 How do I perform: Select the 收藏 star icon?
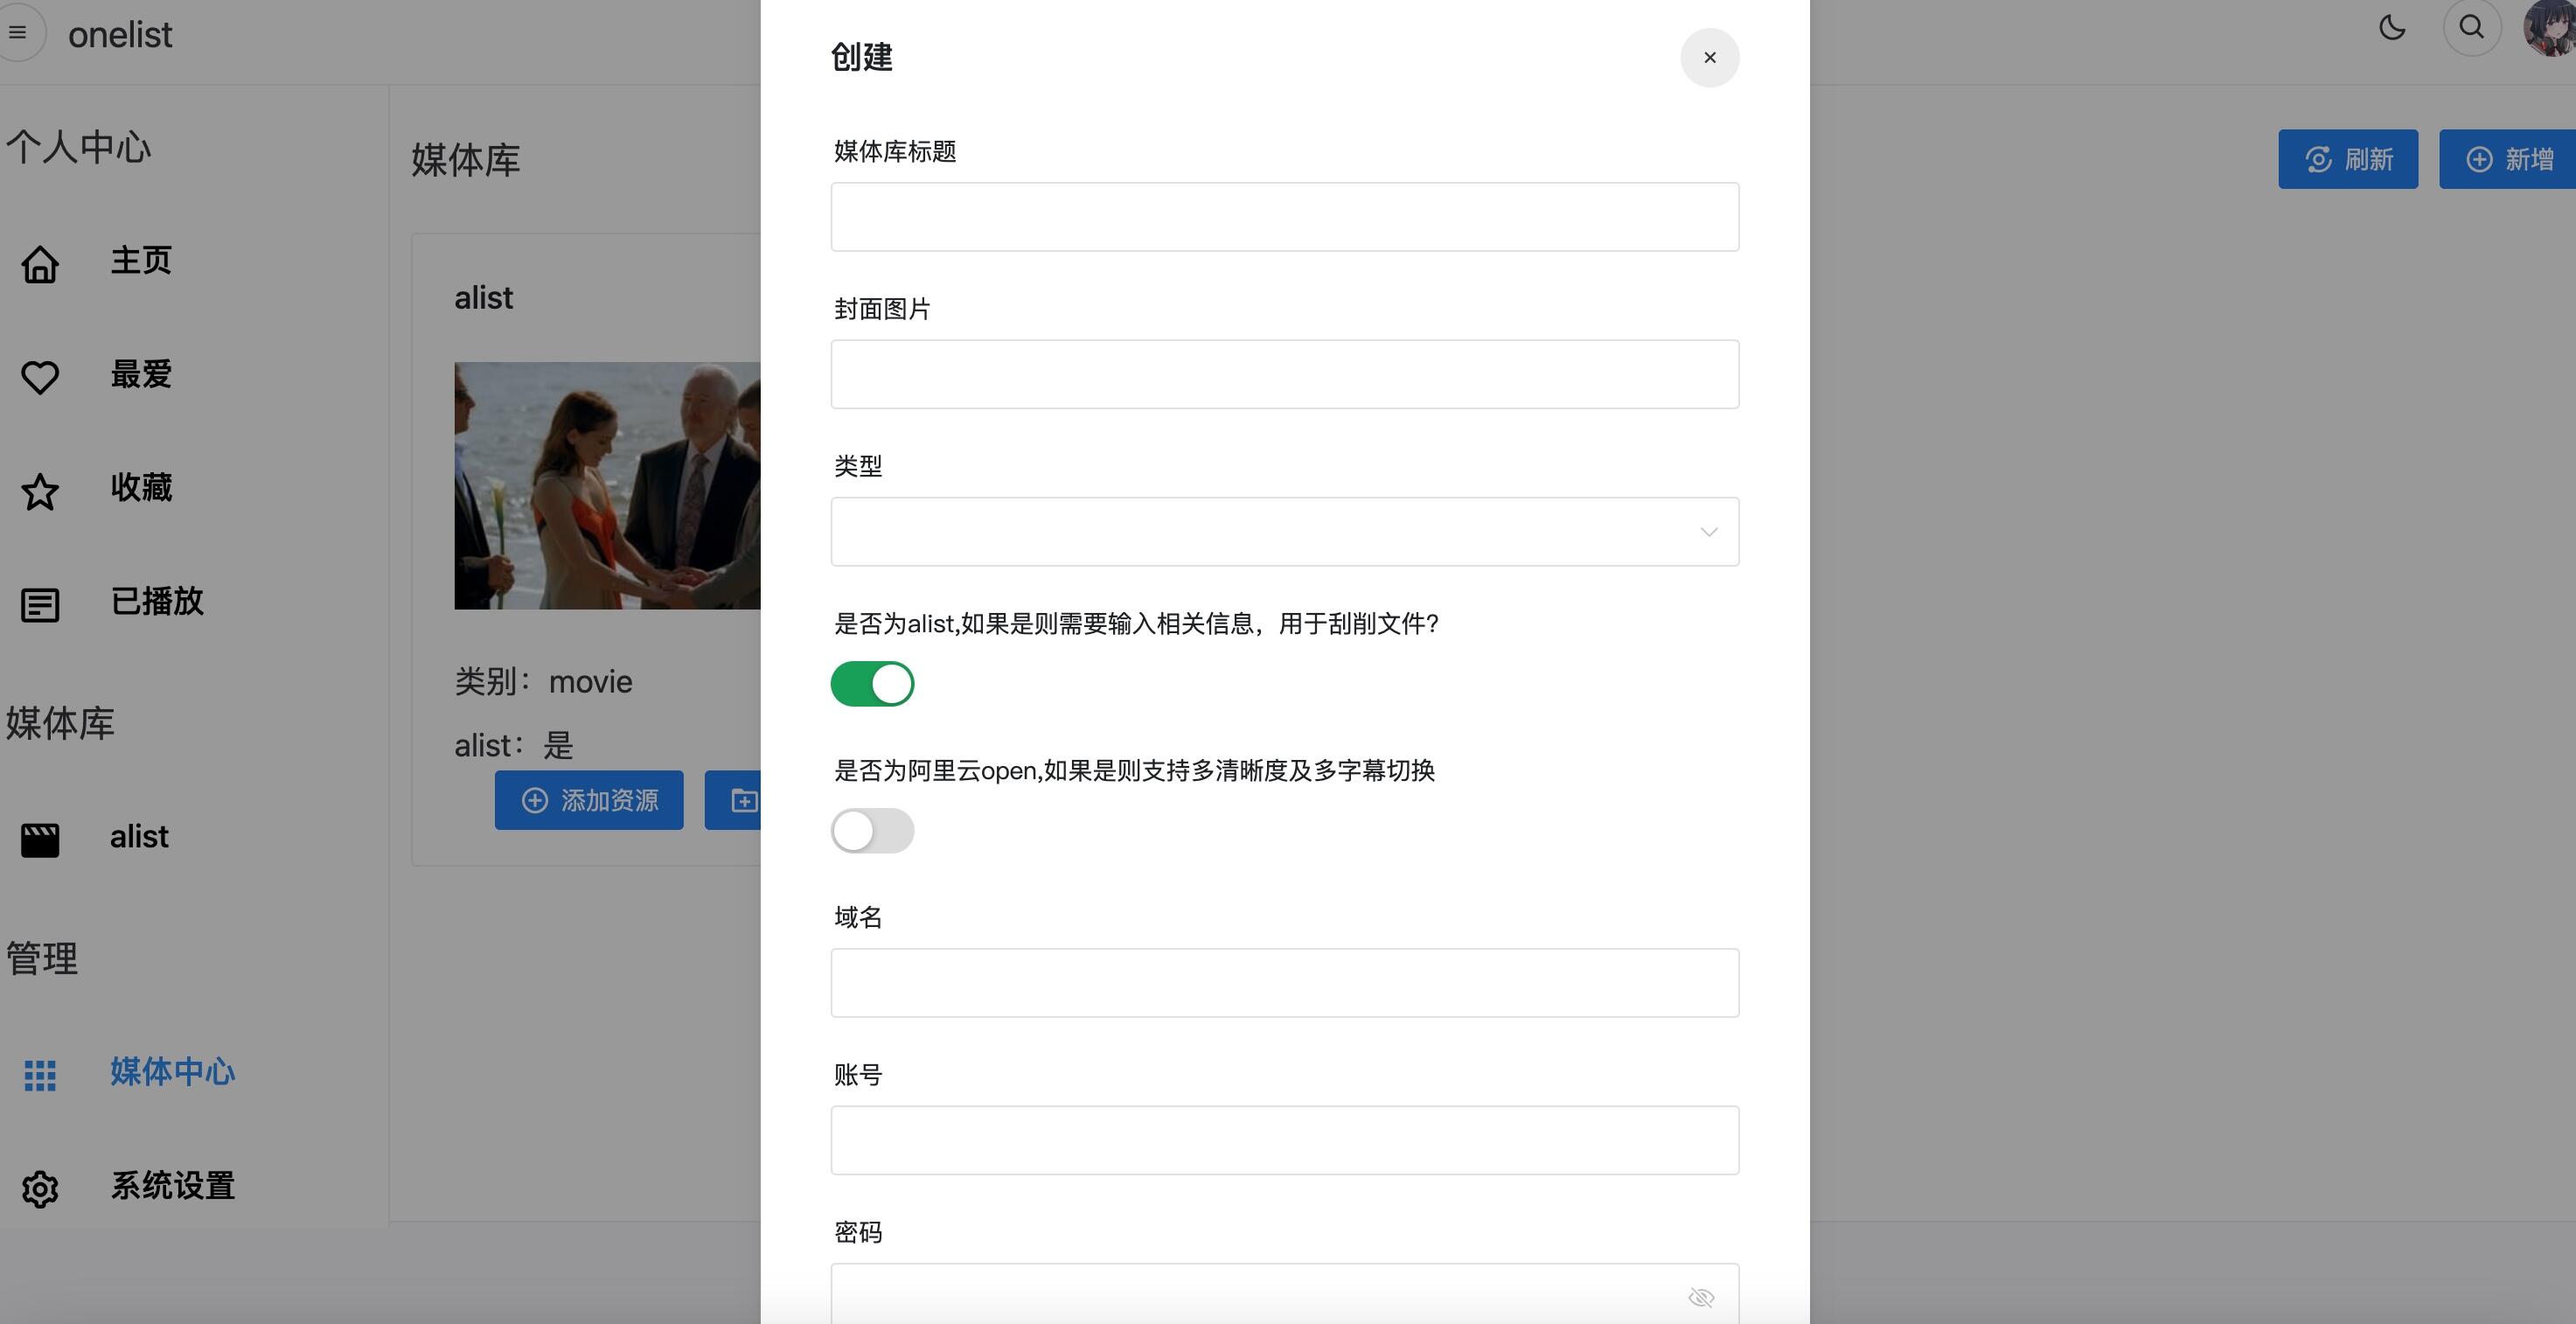[40, 491]
